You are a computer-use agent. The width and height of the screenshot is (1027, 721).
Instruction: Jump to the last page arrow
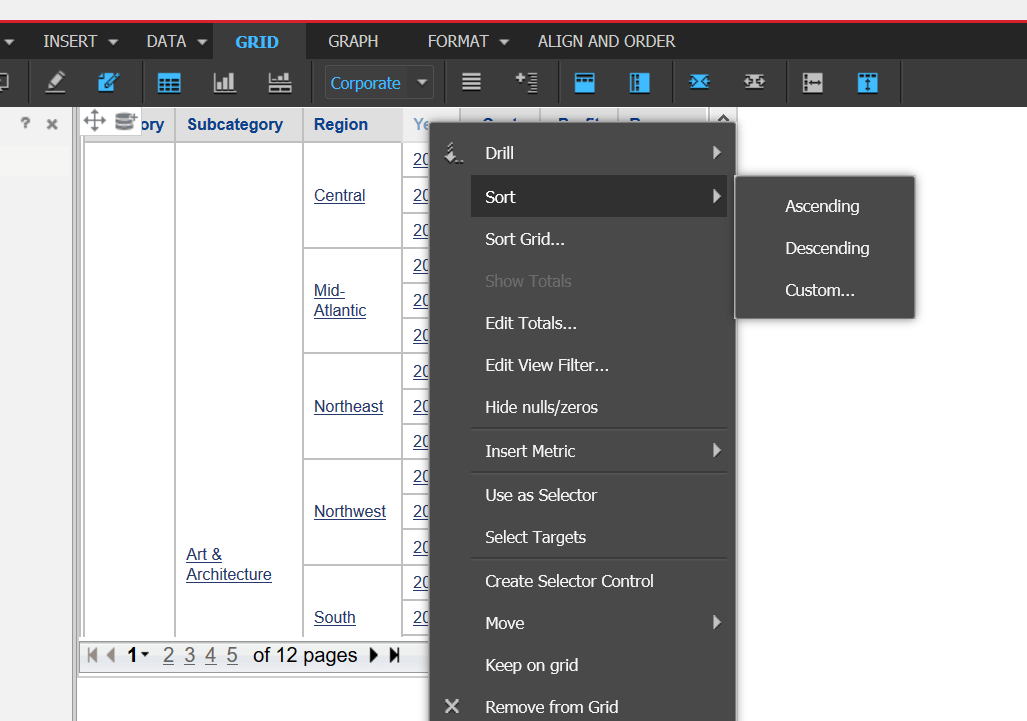(x=394, y=655)
